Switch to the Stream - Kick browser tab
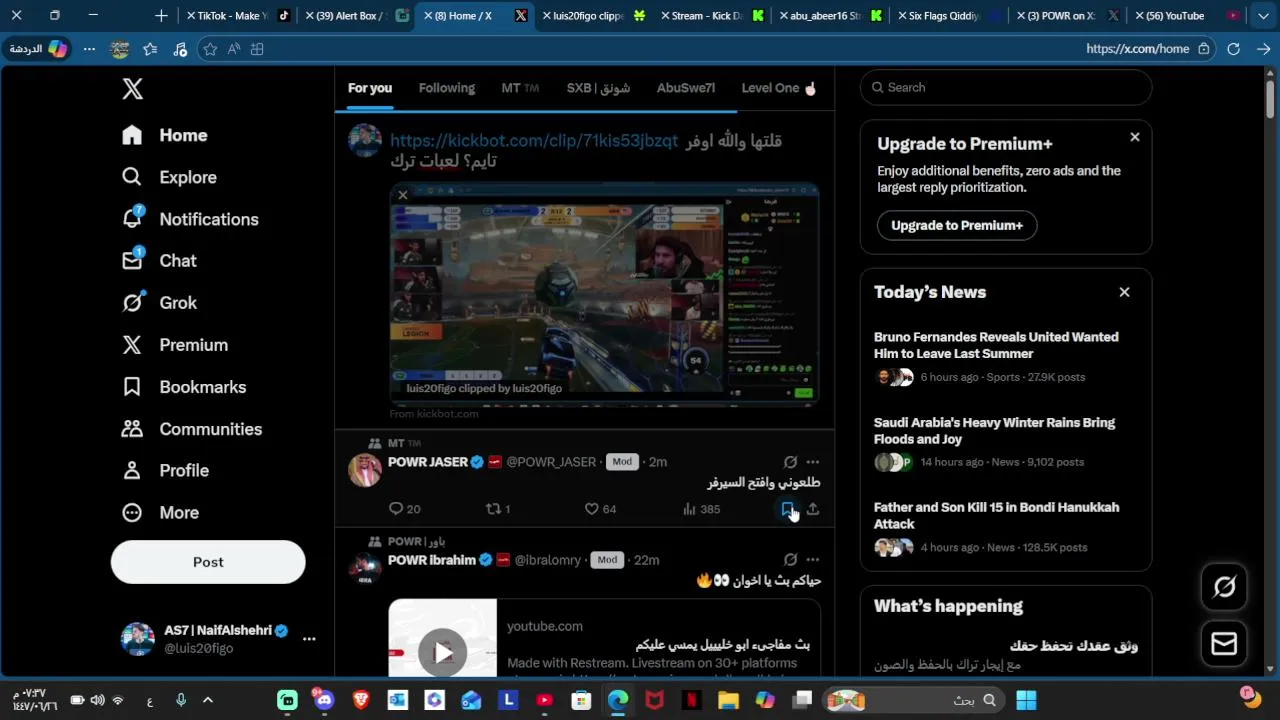The height and width of the screenshot is (720, 1280). click(x=711, y=16)
